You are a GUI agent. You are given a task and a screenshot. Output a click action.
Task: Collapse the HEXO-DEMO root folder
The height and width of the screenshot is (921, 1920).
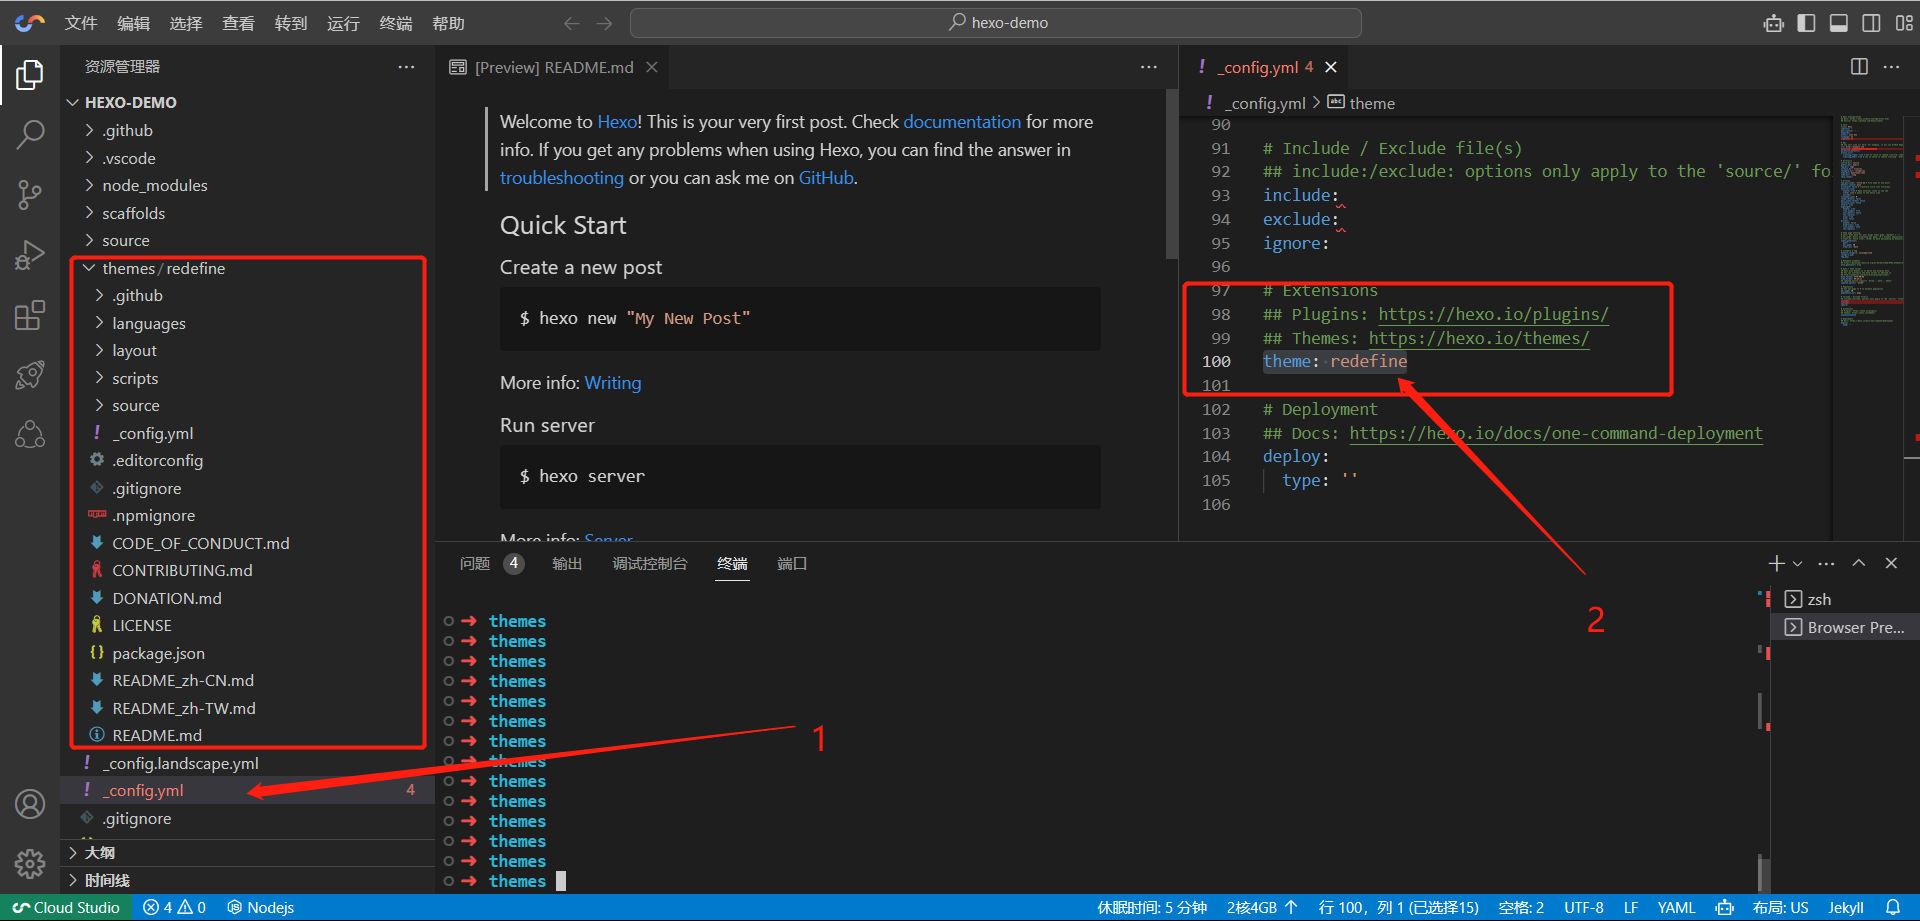pos(247,103)
